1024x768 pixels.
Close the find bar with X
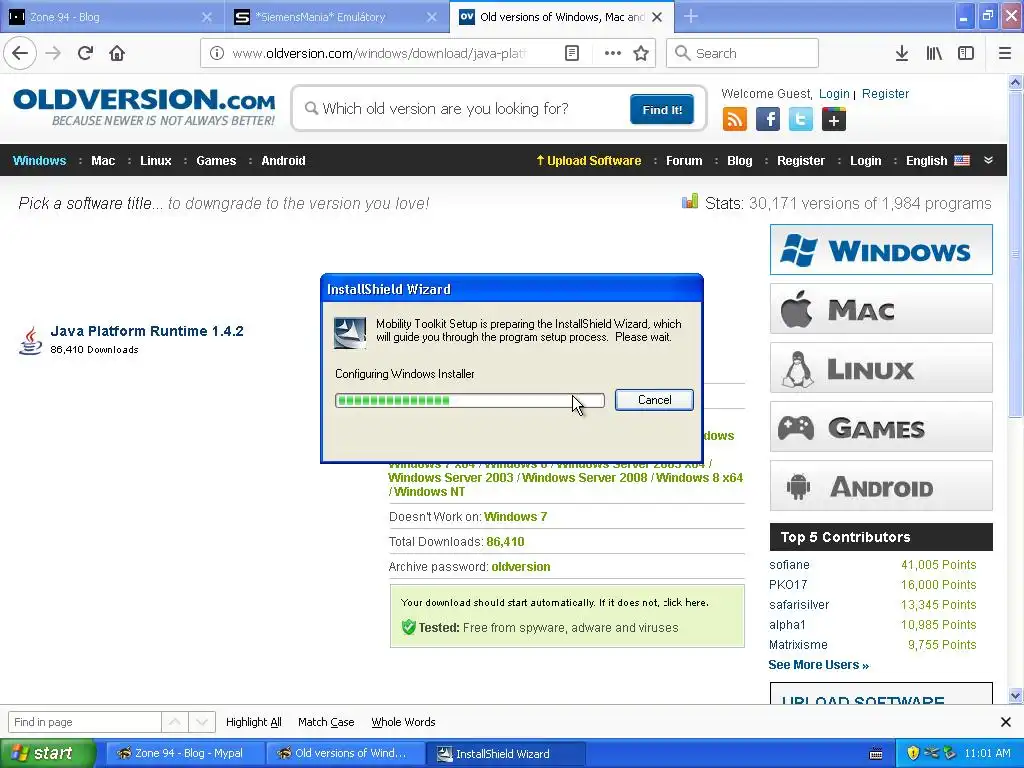pyautogui.click(x=1006, y=722)
